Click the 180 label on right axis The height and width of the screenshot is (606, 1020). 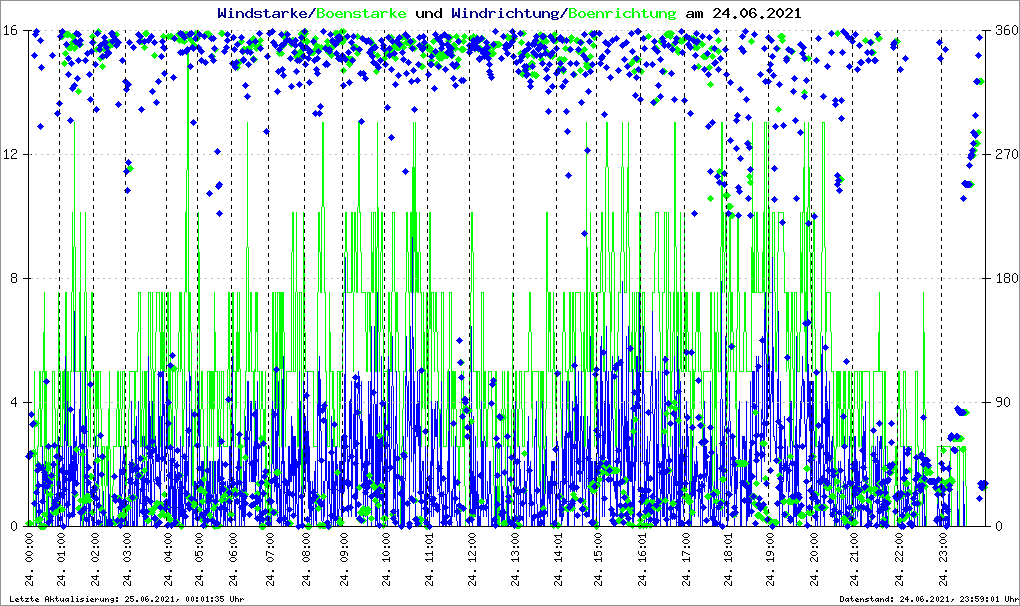point(1005,278)
